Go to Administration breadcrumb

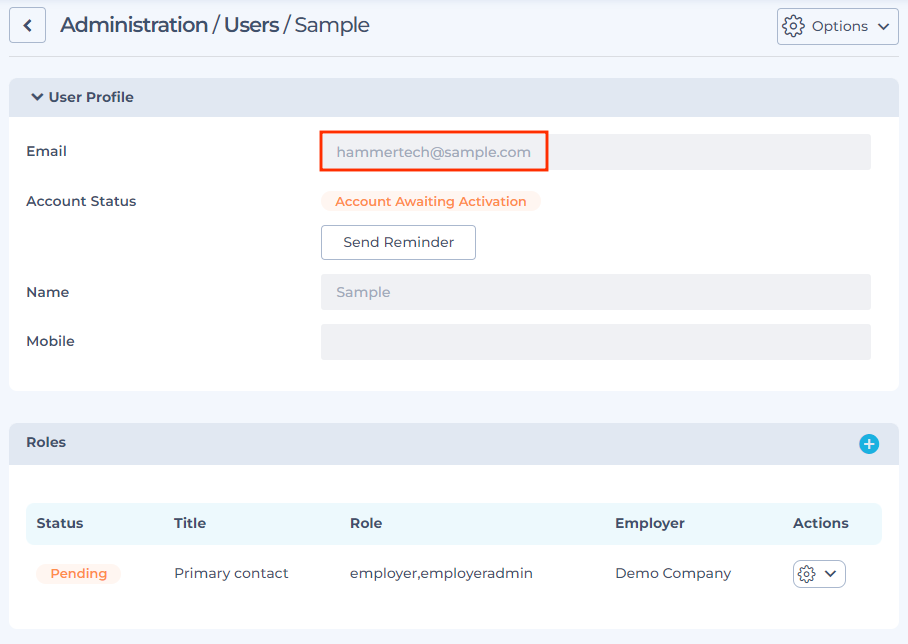pyautogui.click(x=134, y=25)
